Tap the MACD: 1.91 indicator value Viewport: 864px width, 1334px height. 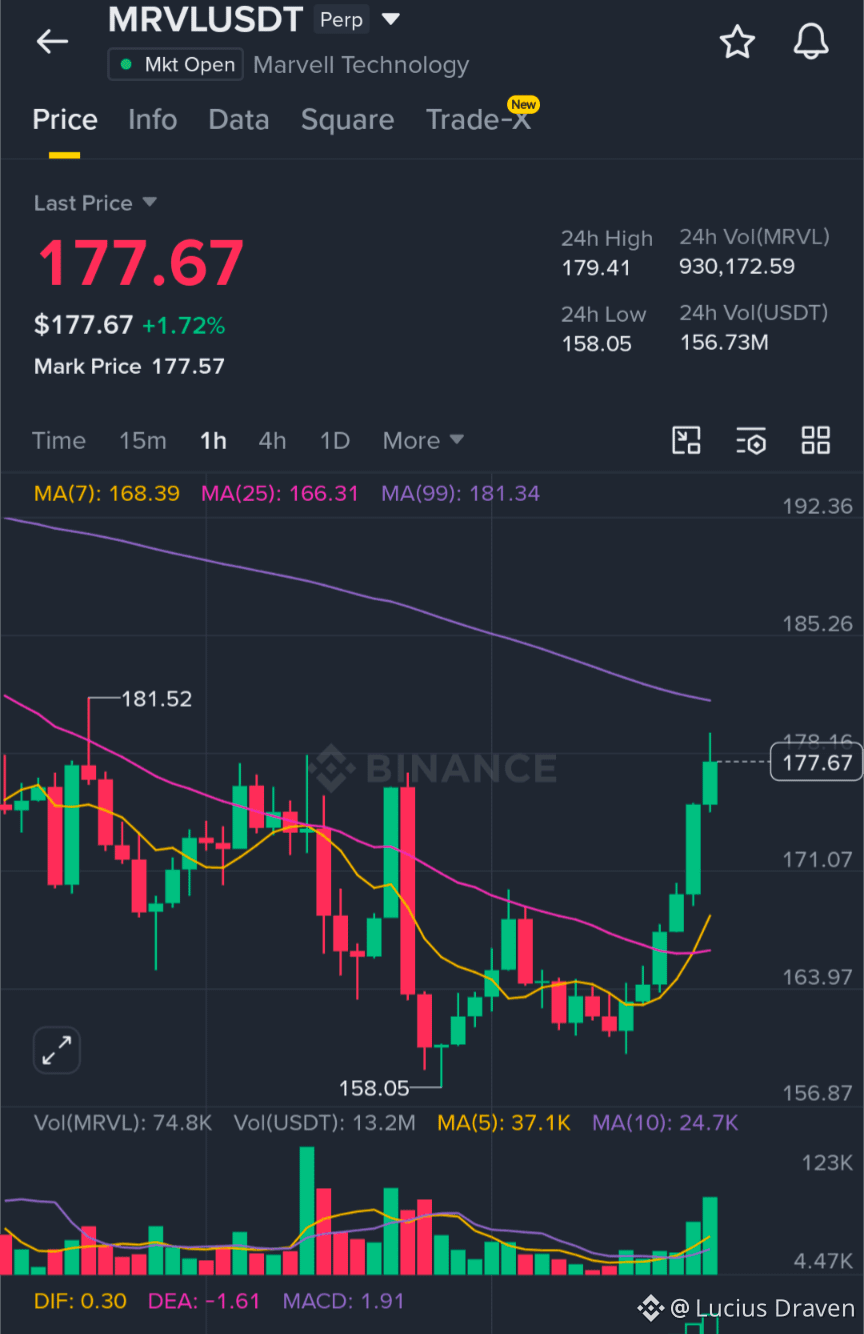tap(343, 1301)
